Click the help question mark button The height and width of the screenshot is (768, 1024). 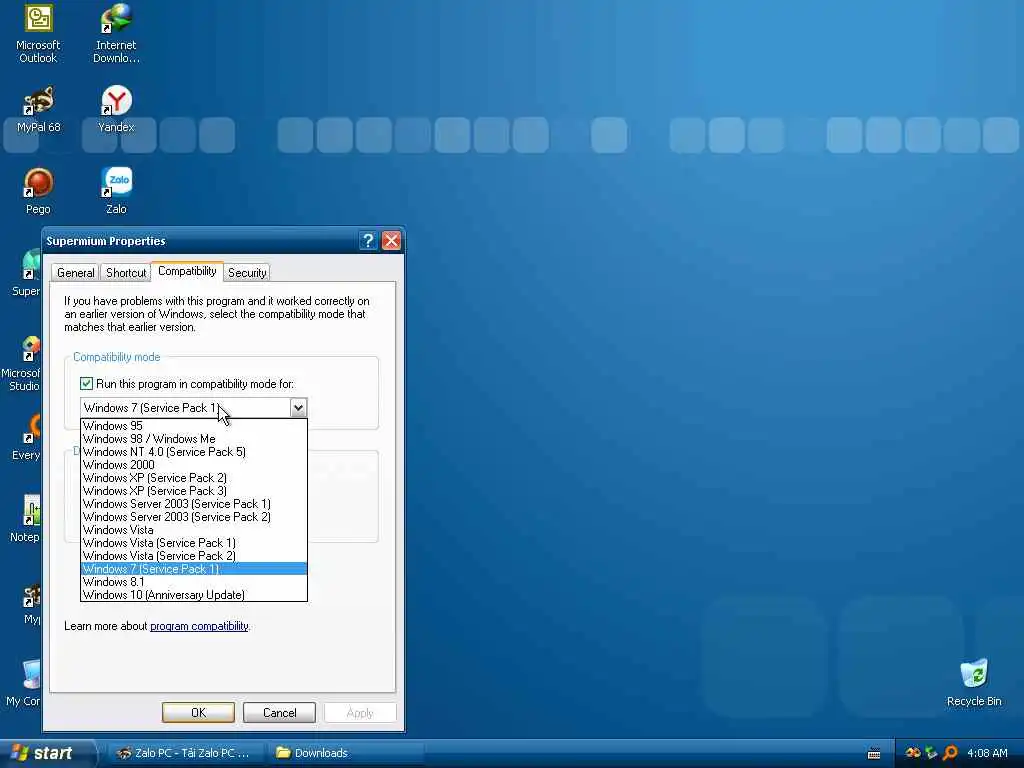(368, 241)
